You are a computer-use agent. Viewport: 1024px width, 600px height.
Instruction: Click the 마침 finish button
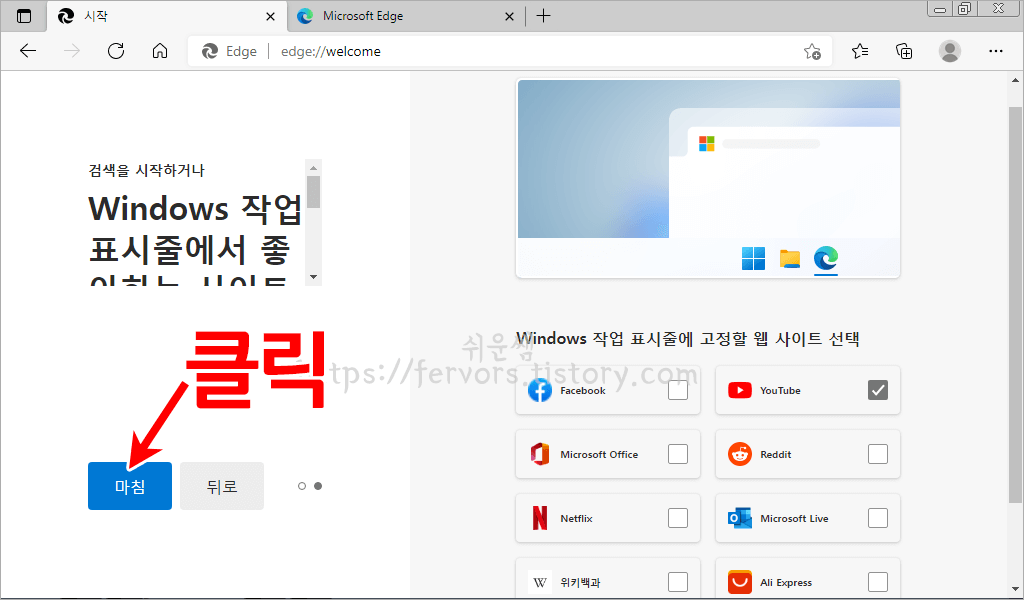[x=130, y=486]
